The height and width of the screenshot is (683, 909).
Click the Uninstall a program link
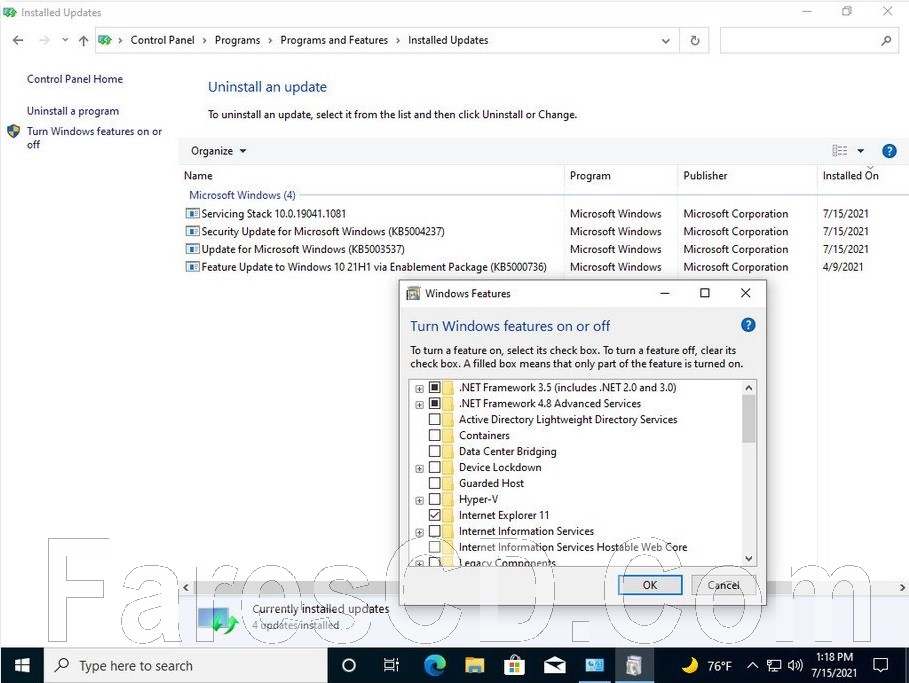72,111
